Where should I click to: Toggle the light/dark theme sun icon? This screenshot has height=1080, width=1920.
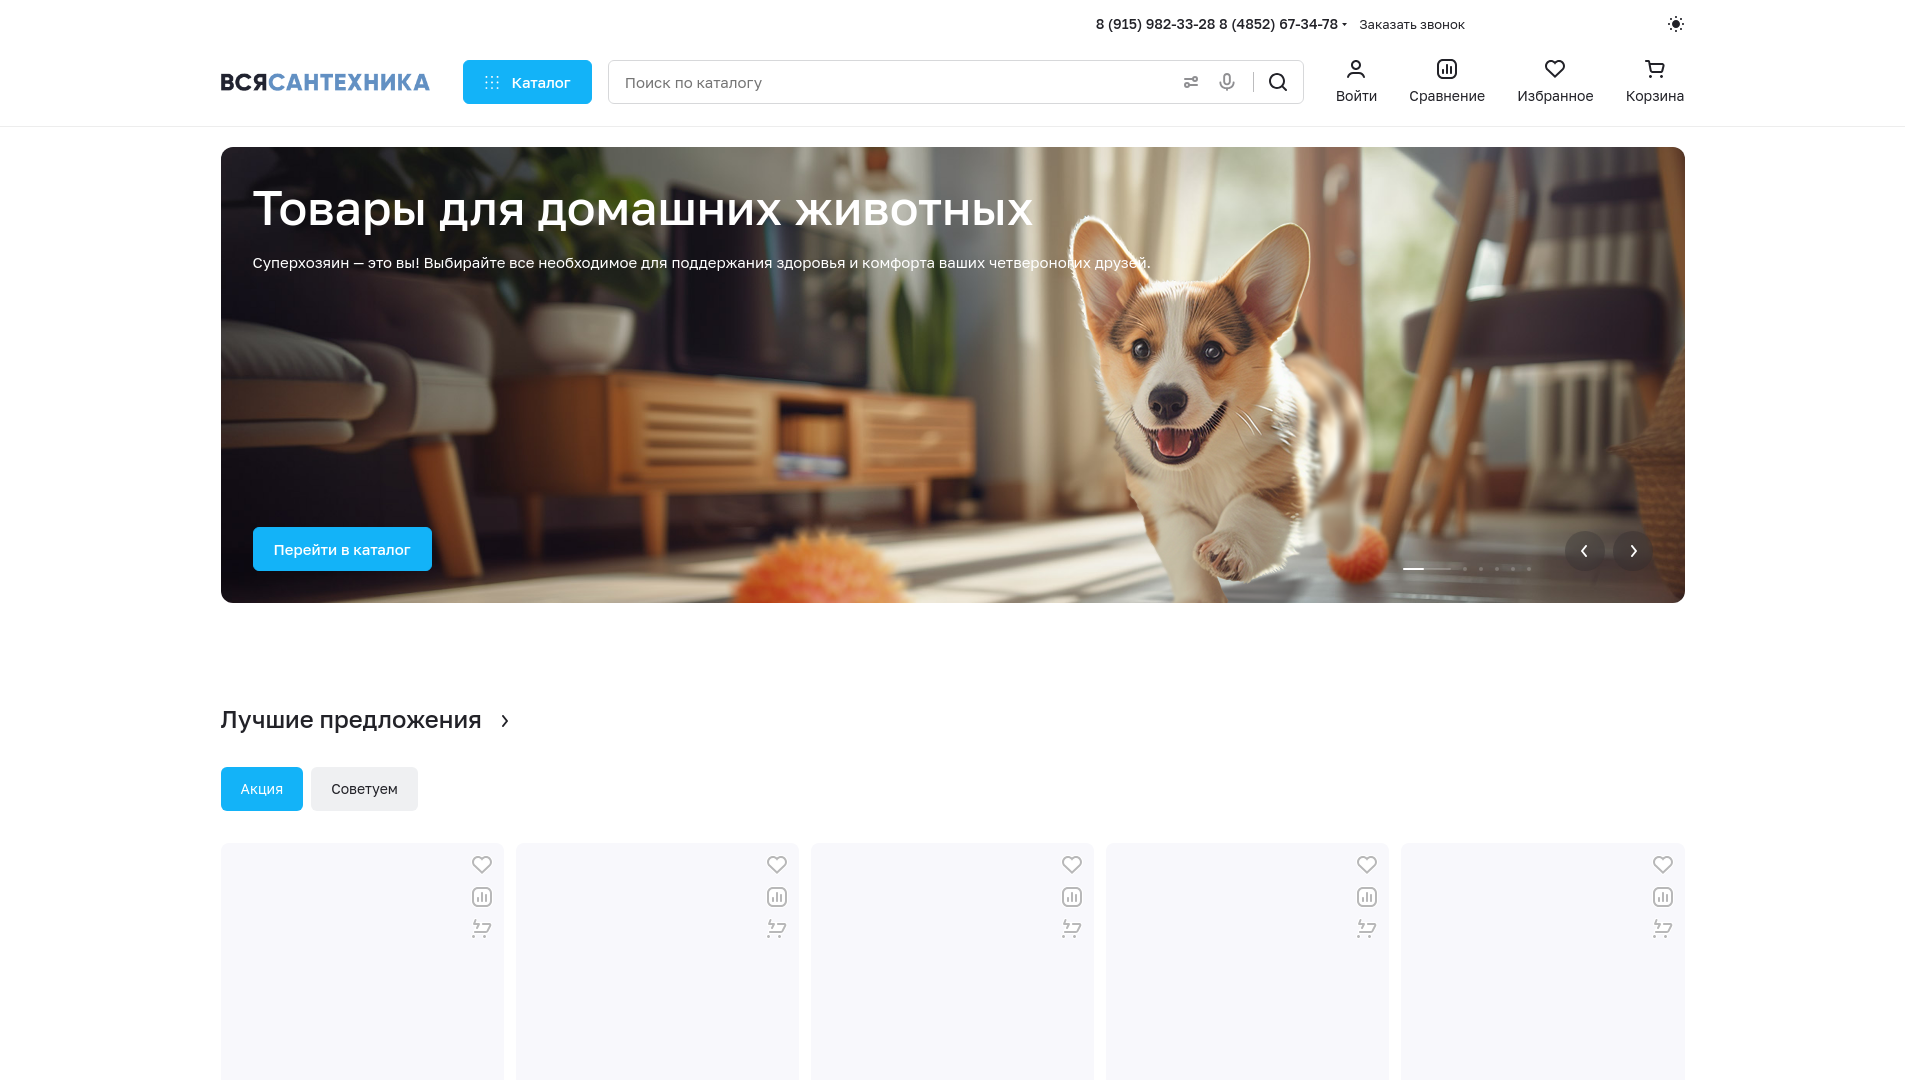(x=1676, y=24)
